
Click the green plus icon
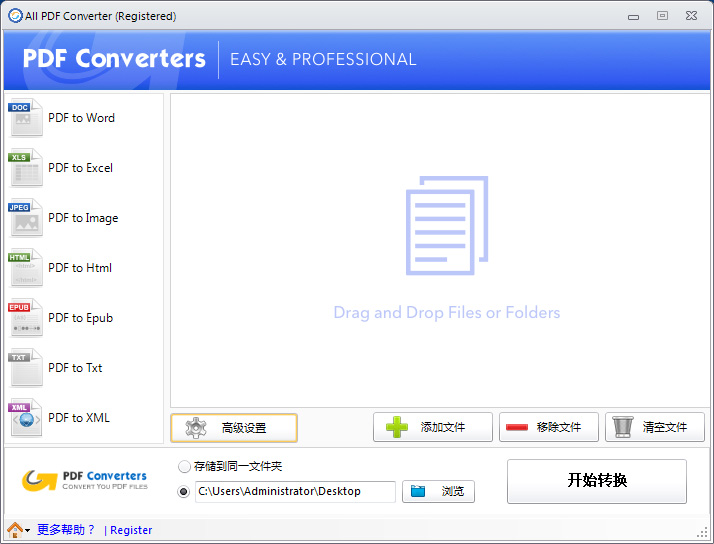(397, 427)
